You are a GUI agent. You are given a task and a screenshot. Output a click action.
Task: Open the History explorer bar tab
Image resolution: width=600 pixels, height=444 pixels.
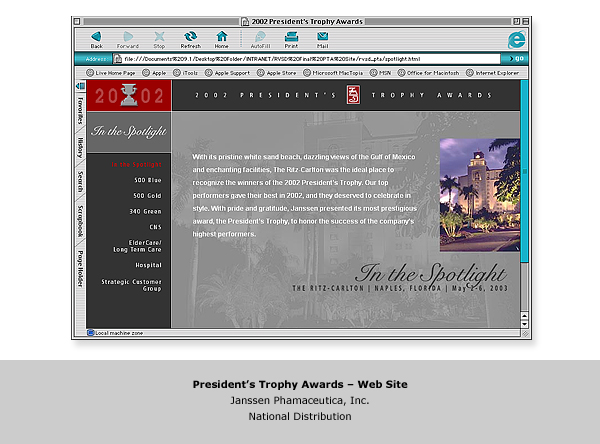pyautogui.click(x=80, y=148)
